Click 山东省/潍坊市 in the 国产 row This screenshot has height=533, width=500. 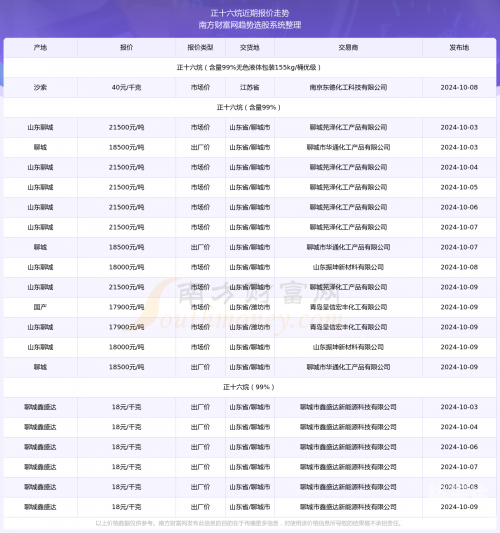click(250, 307)
